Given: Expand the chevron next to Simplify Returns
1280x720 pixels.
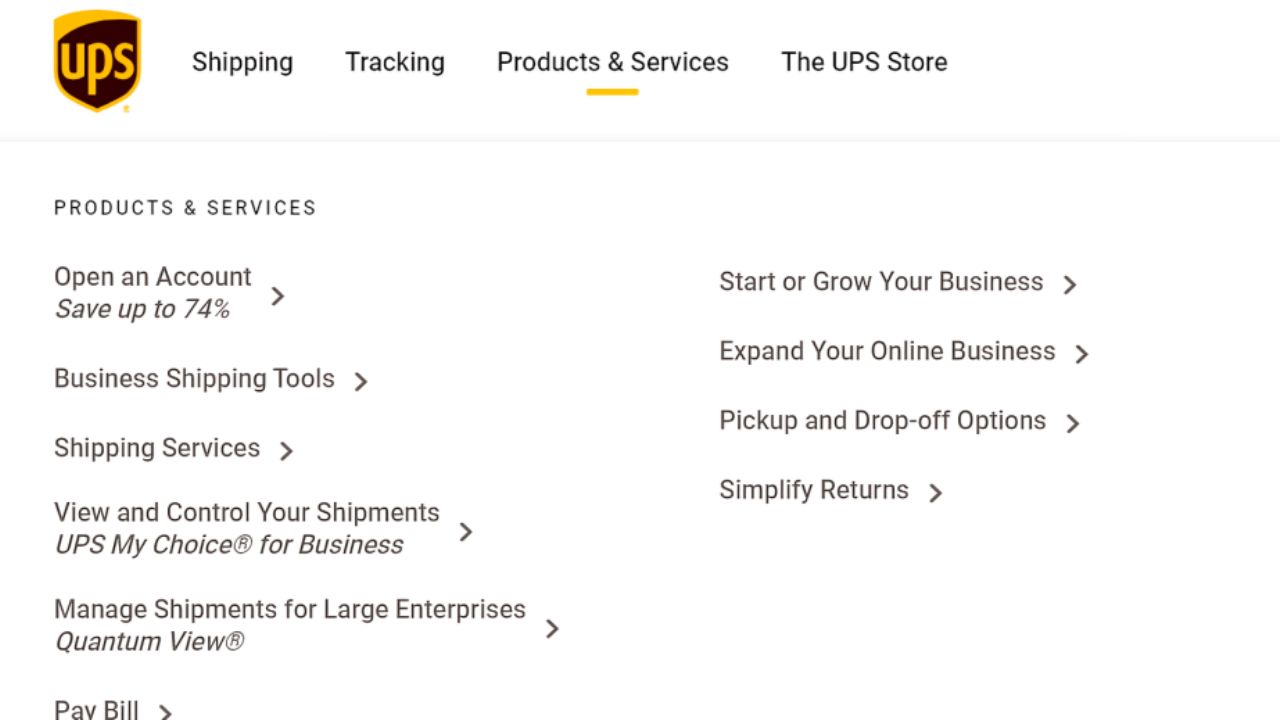Looking at the screenshot, I should click(936, 493).
